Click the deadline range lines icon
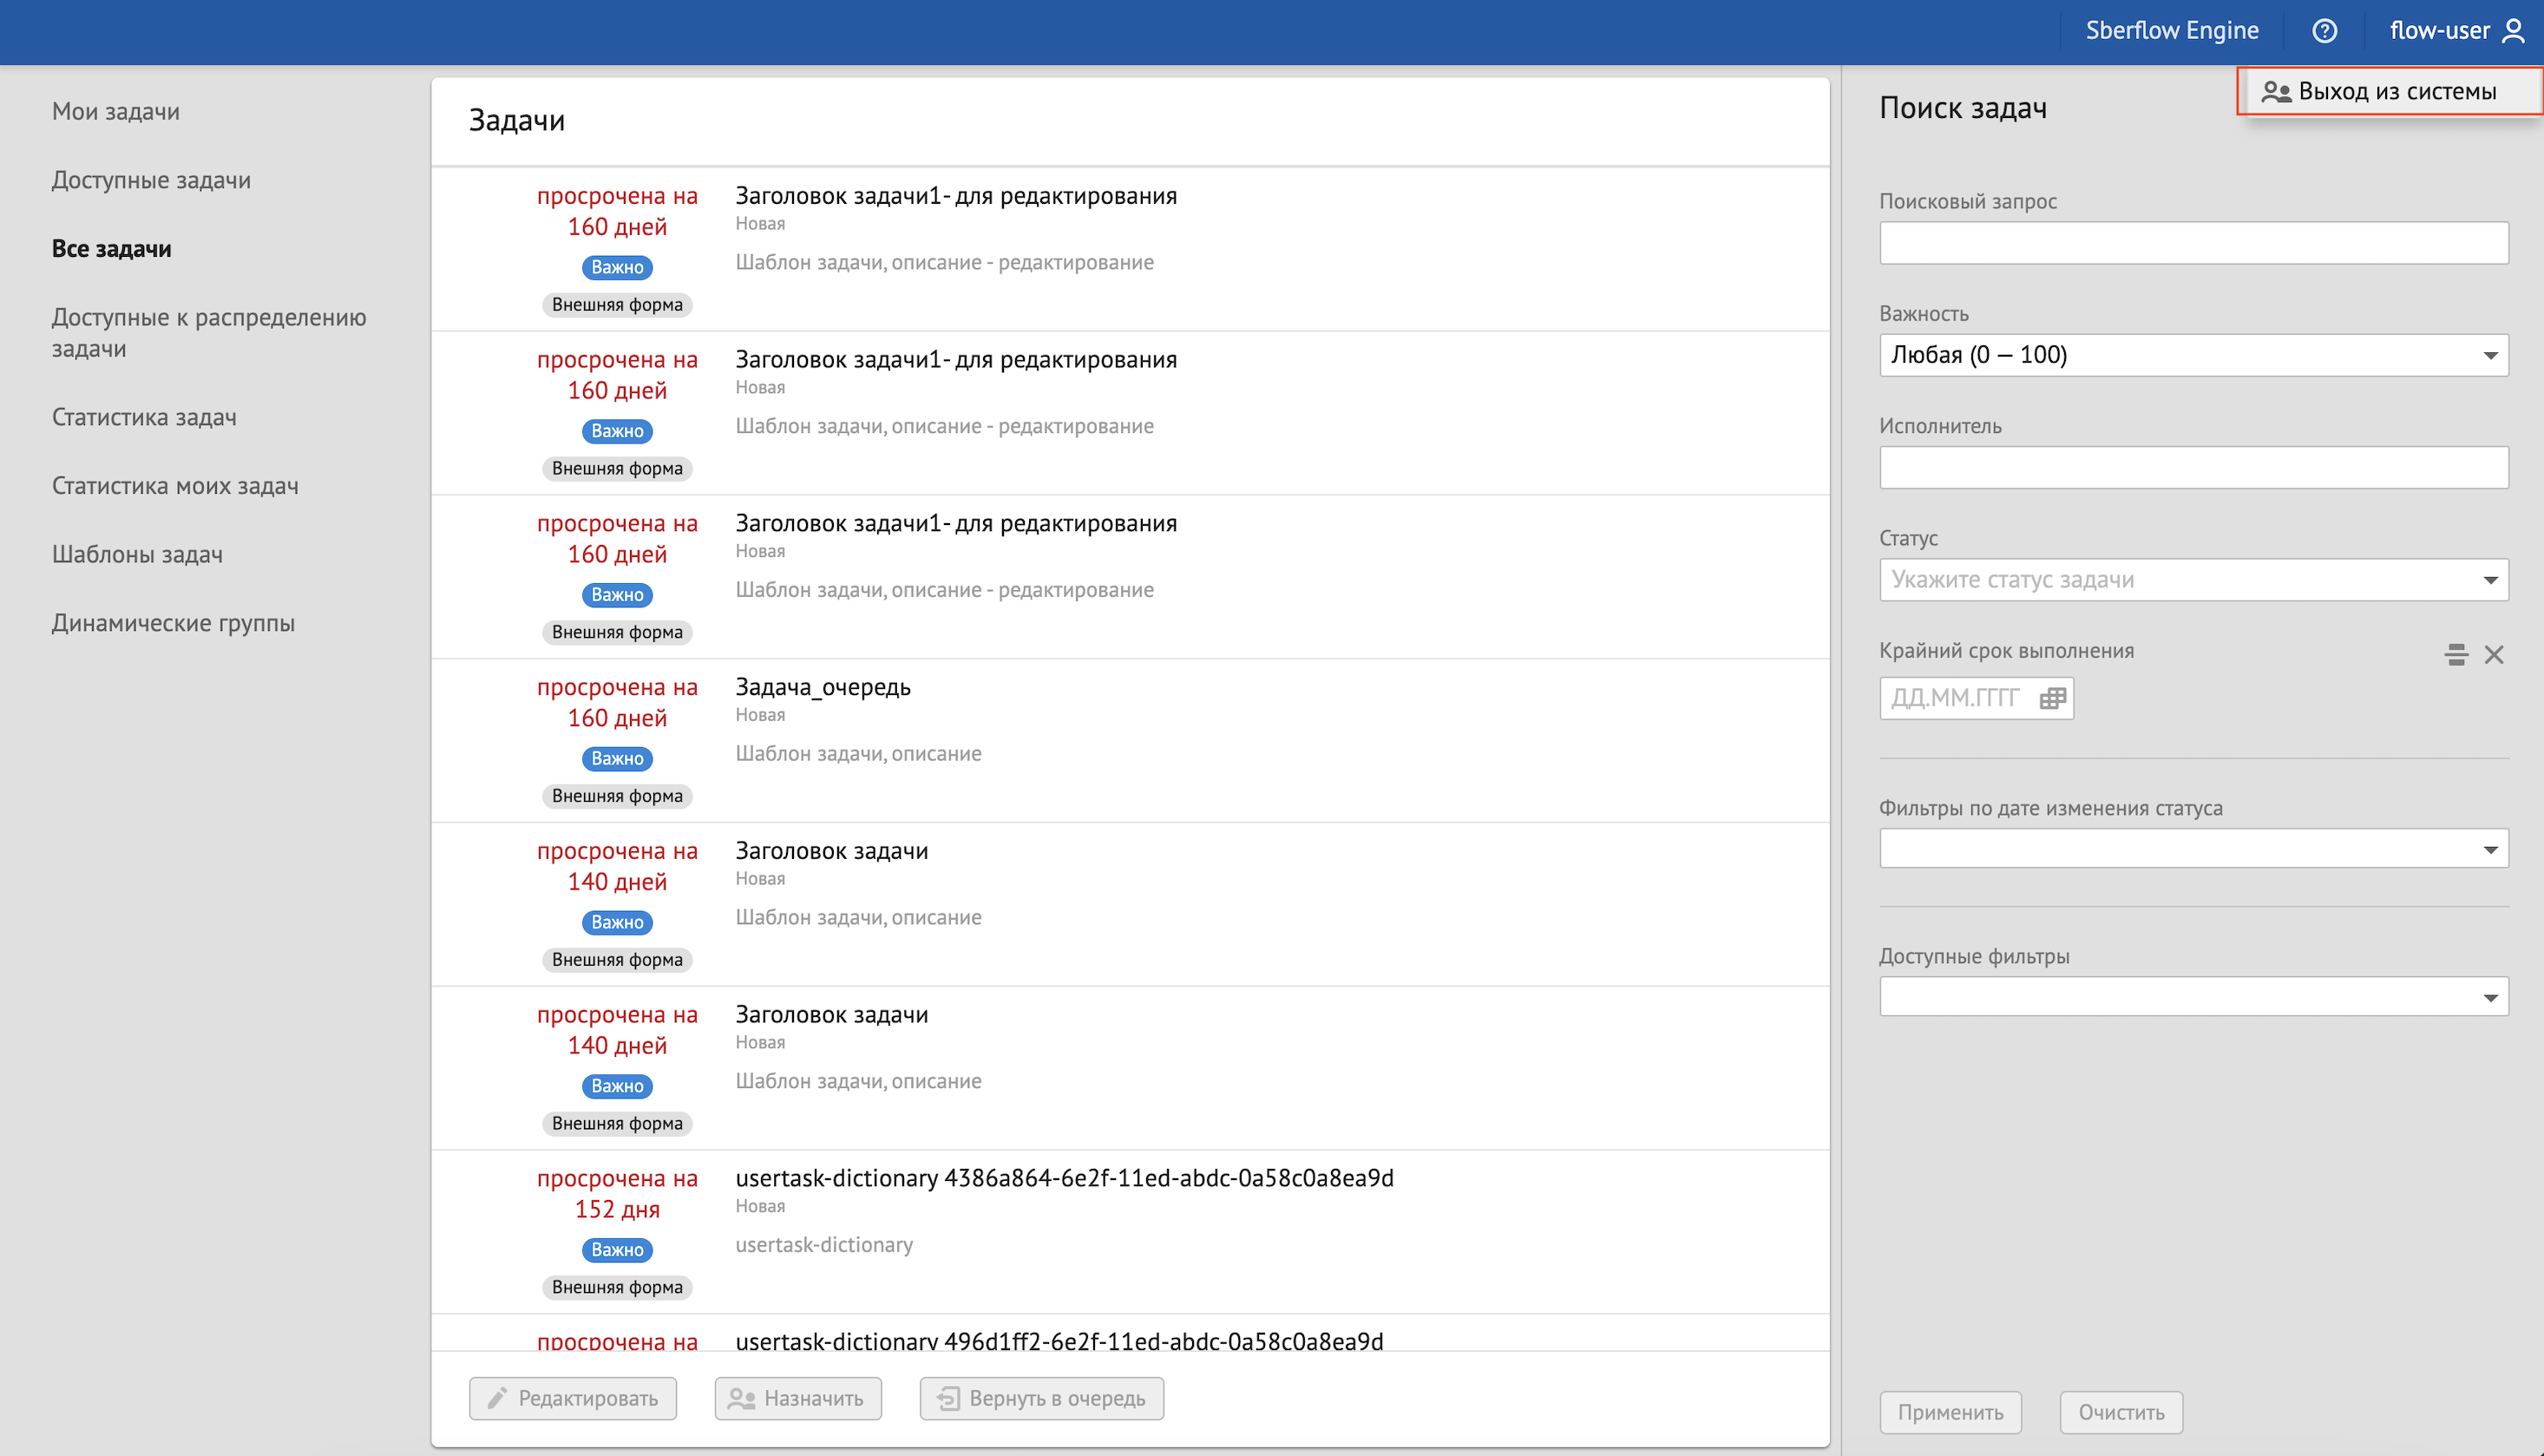 (x=2456, y=655)
